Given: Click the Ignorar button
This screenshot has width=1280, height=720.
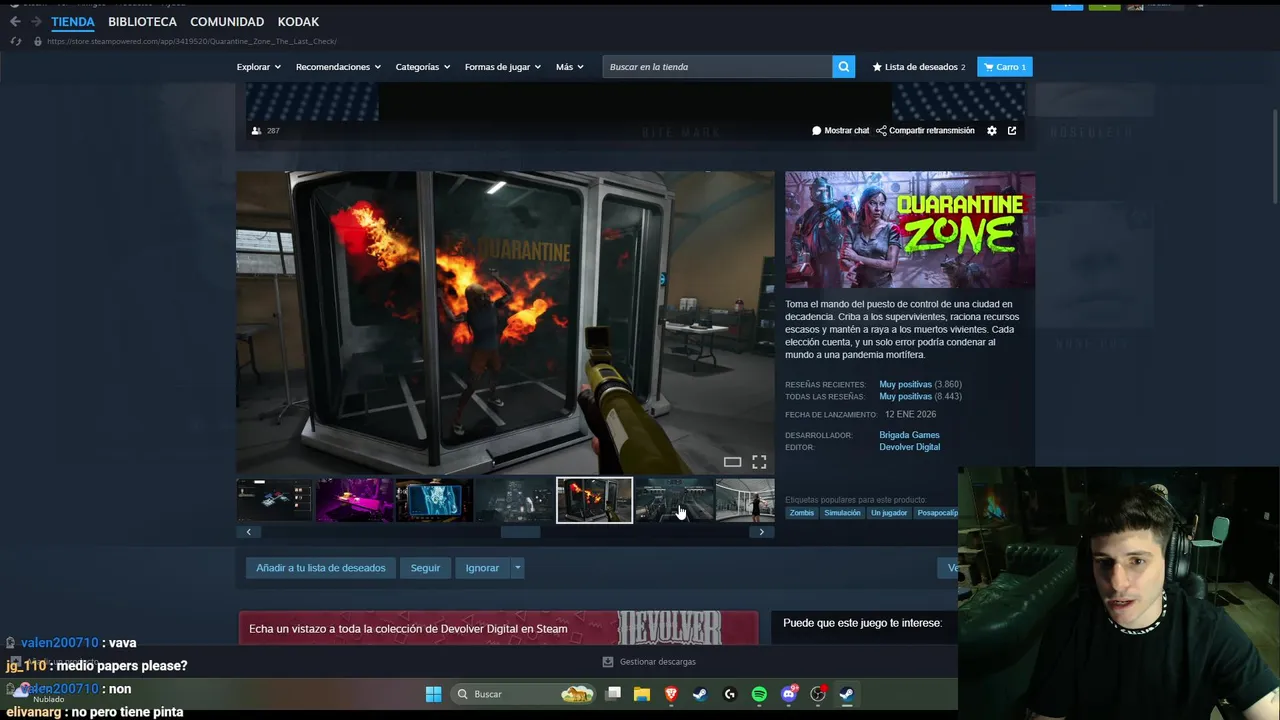Looking at the screenshot, I should click(482, 568).
